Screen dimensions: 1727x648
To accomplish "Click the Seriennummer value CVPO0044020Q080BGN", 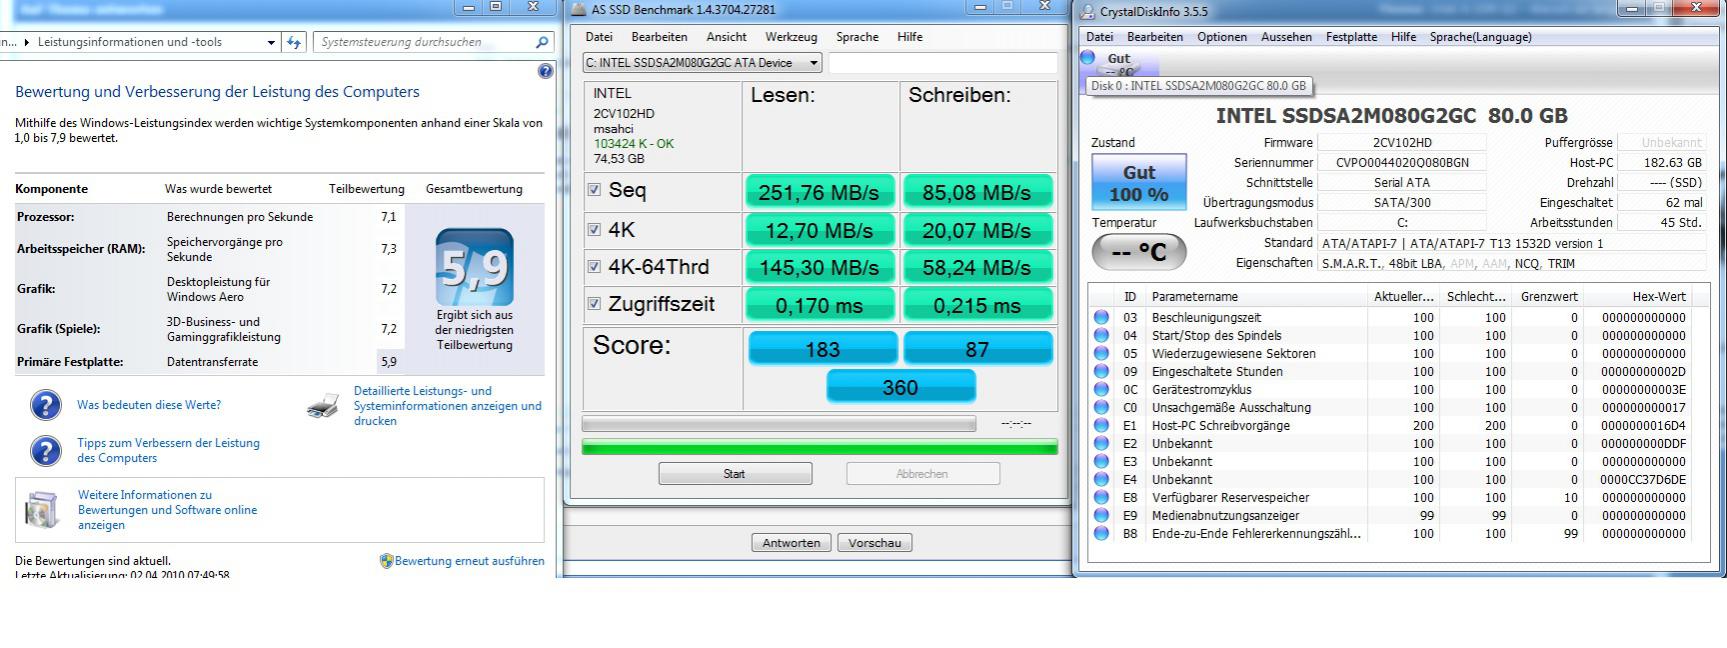I will coord(1402,163).
